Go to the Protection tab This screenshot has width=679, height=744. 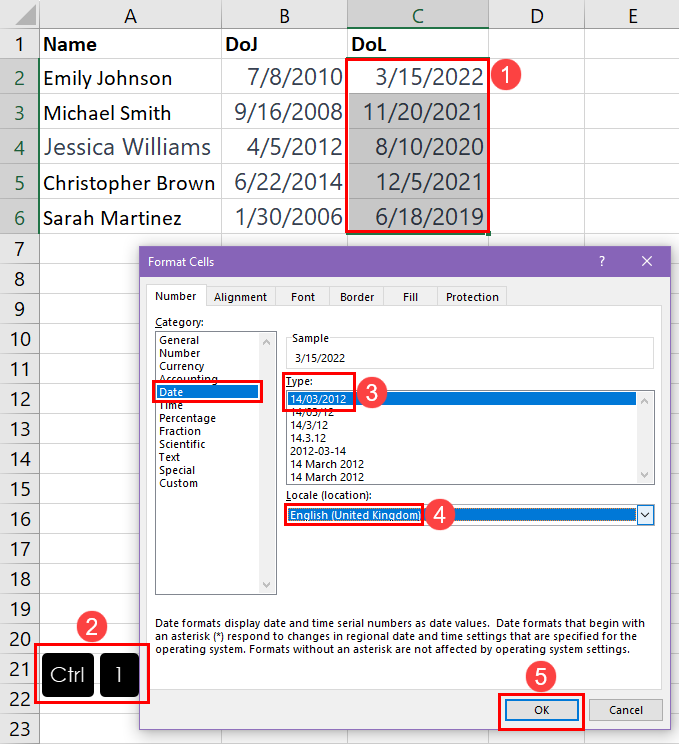(472, 297)
